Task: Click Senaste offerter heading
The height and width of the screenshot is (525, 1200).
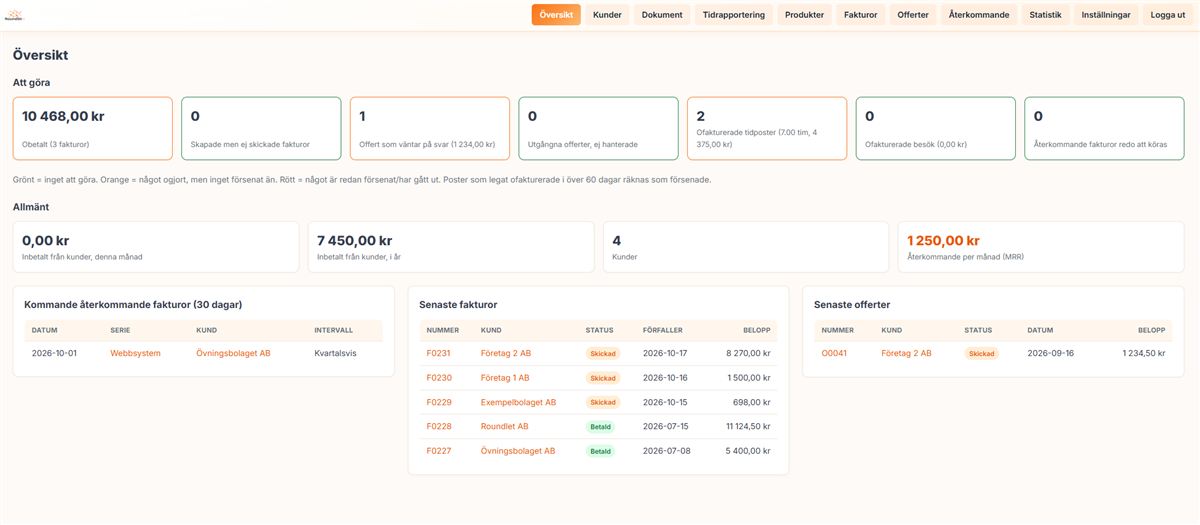Action: point(852,304)
